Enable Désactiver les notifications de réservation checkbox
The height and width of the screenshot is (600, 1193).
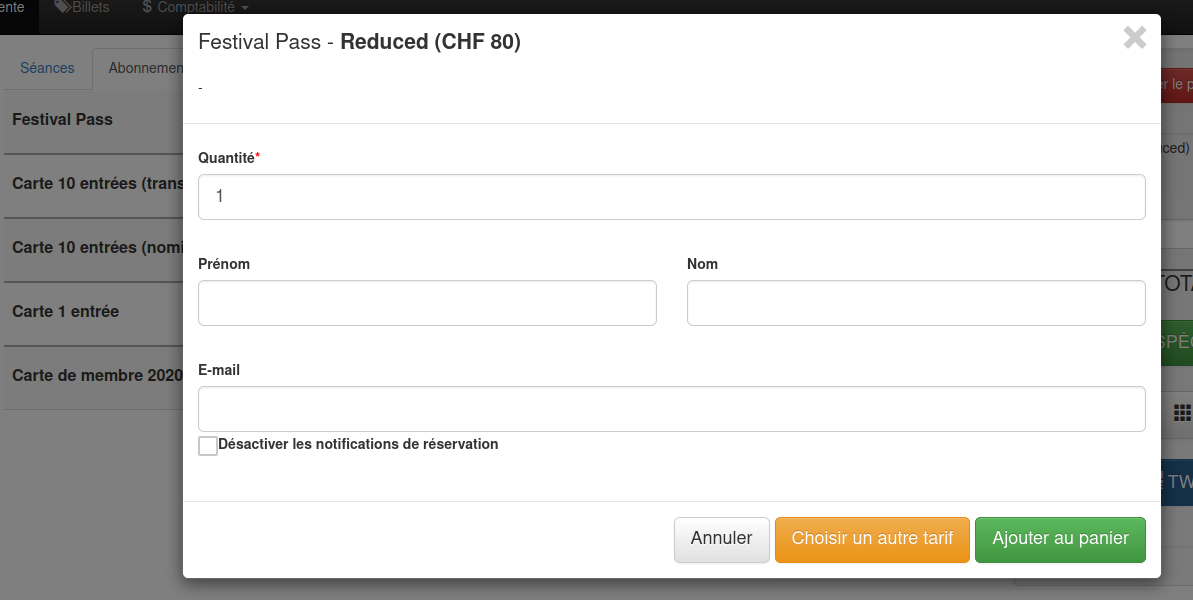tap(208, 446)
